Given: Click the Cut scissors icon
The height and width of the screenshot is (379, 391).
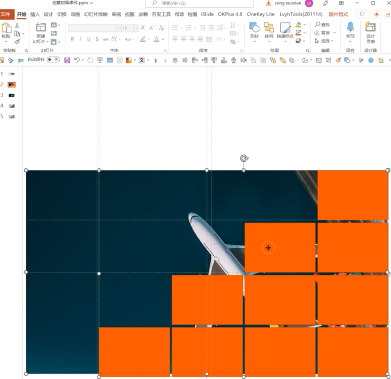Looking at the screenshot, I should click(17, 26).
